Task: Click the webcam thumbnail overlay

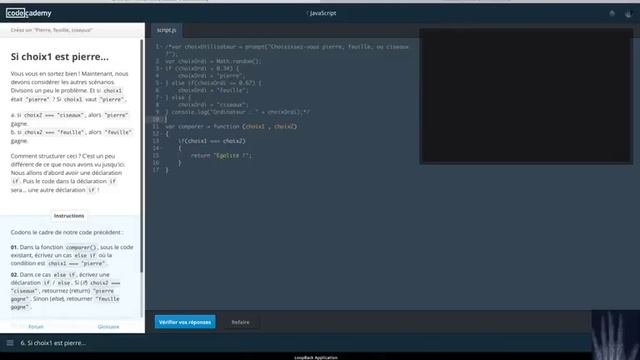Action: 616,335
